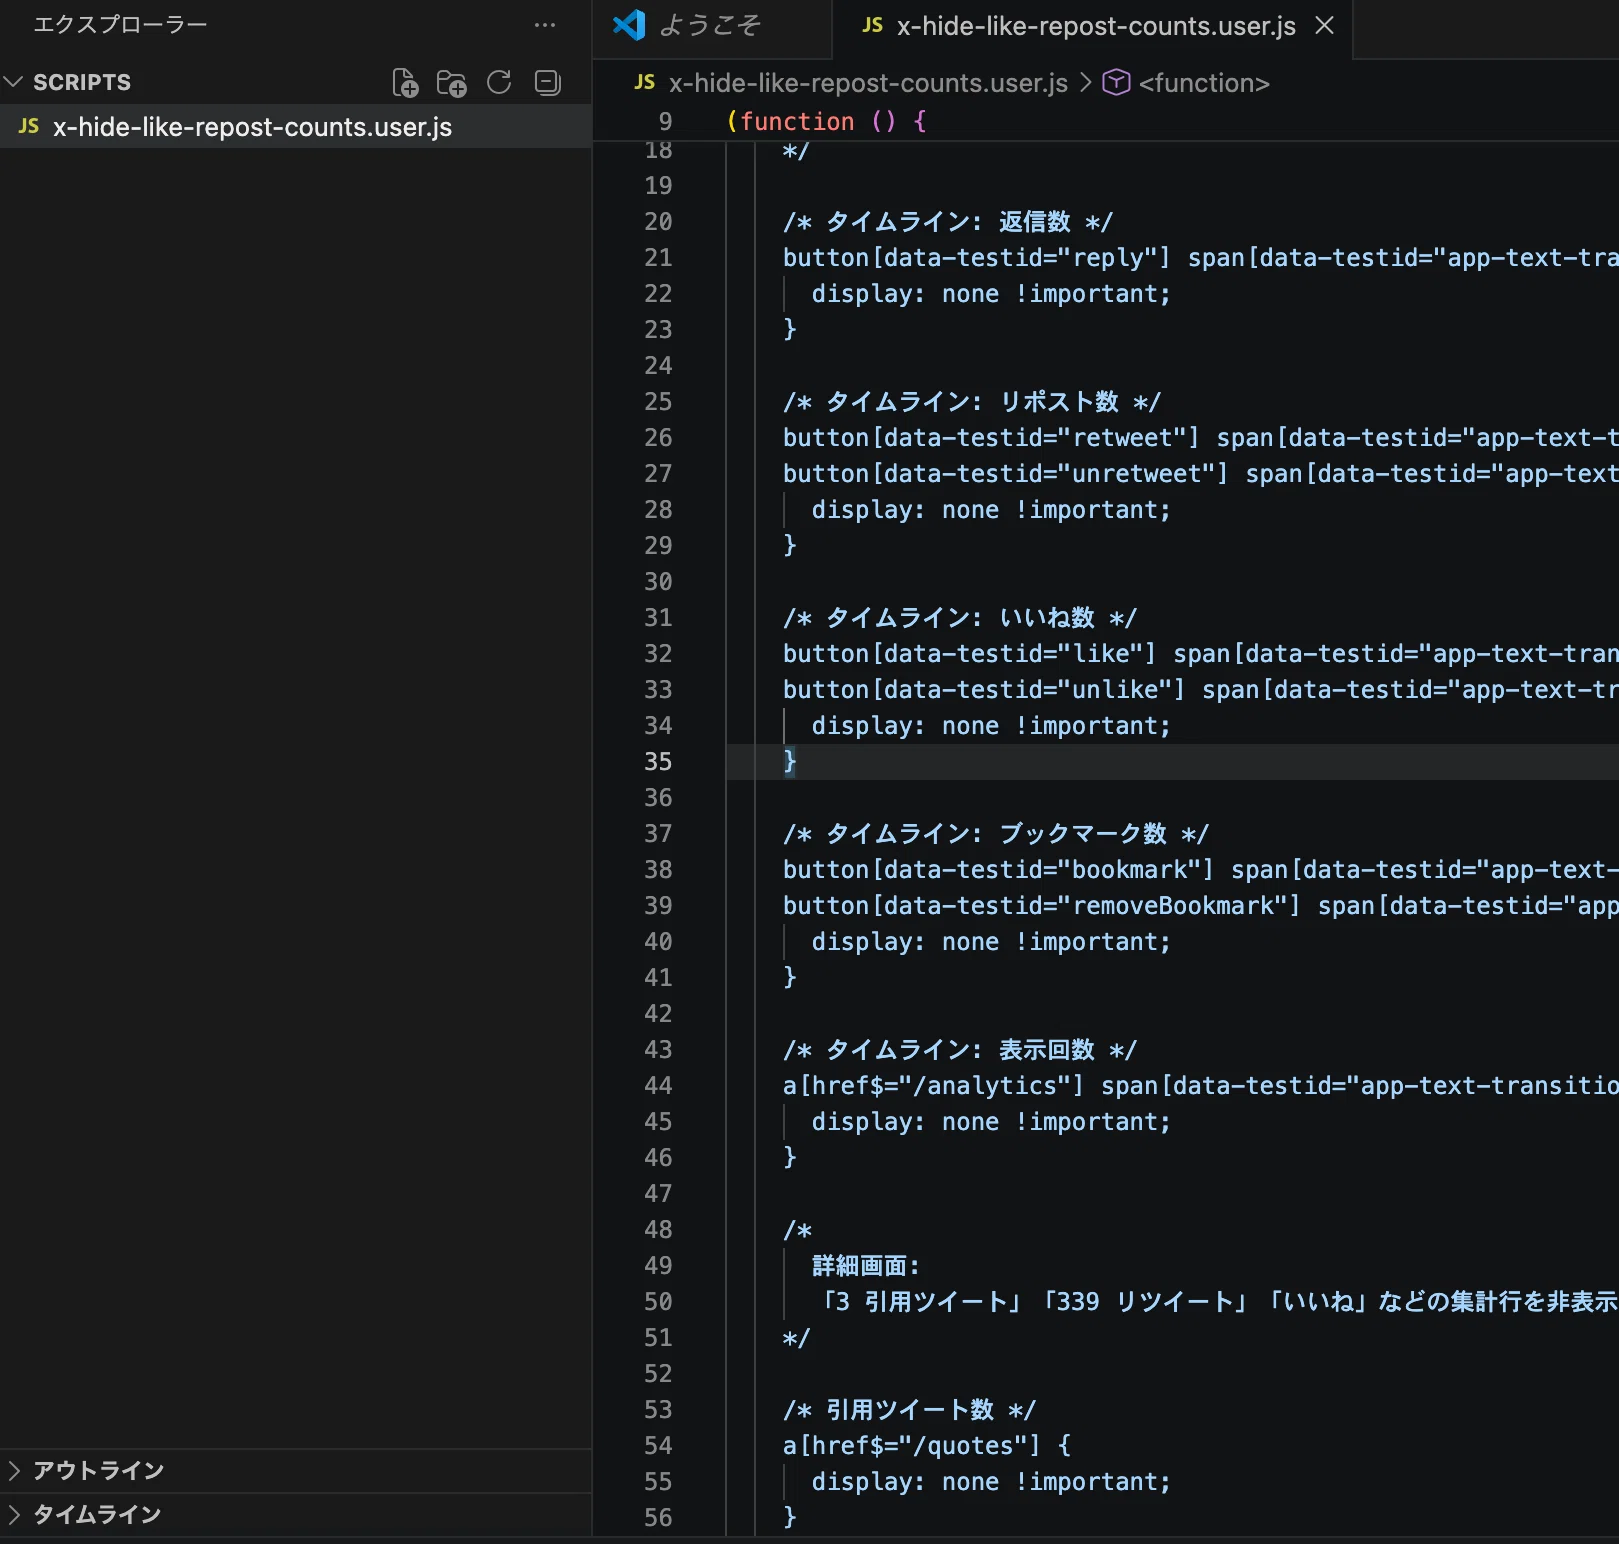Close the x-hide-like-repost-counts.user.js tab
The width and height of the screenshot is (1619, 1544).
point(1325,25)
